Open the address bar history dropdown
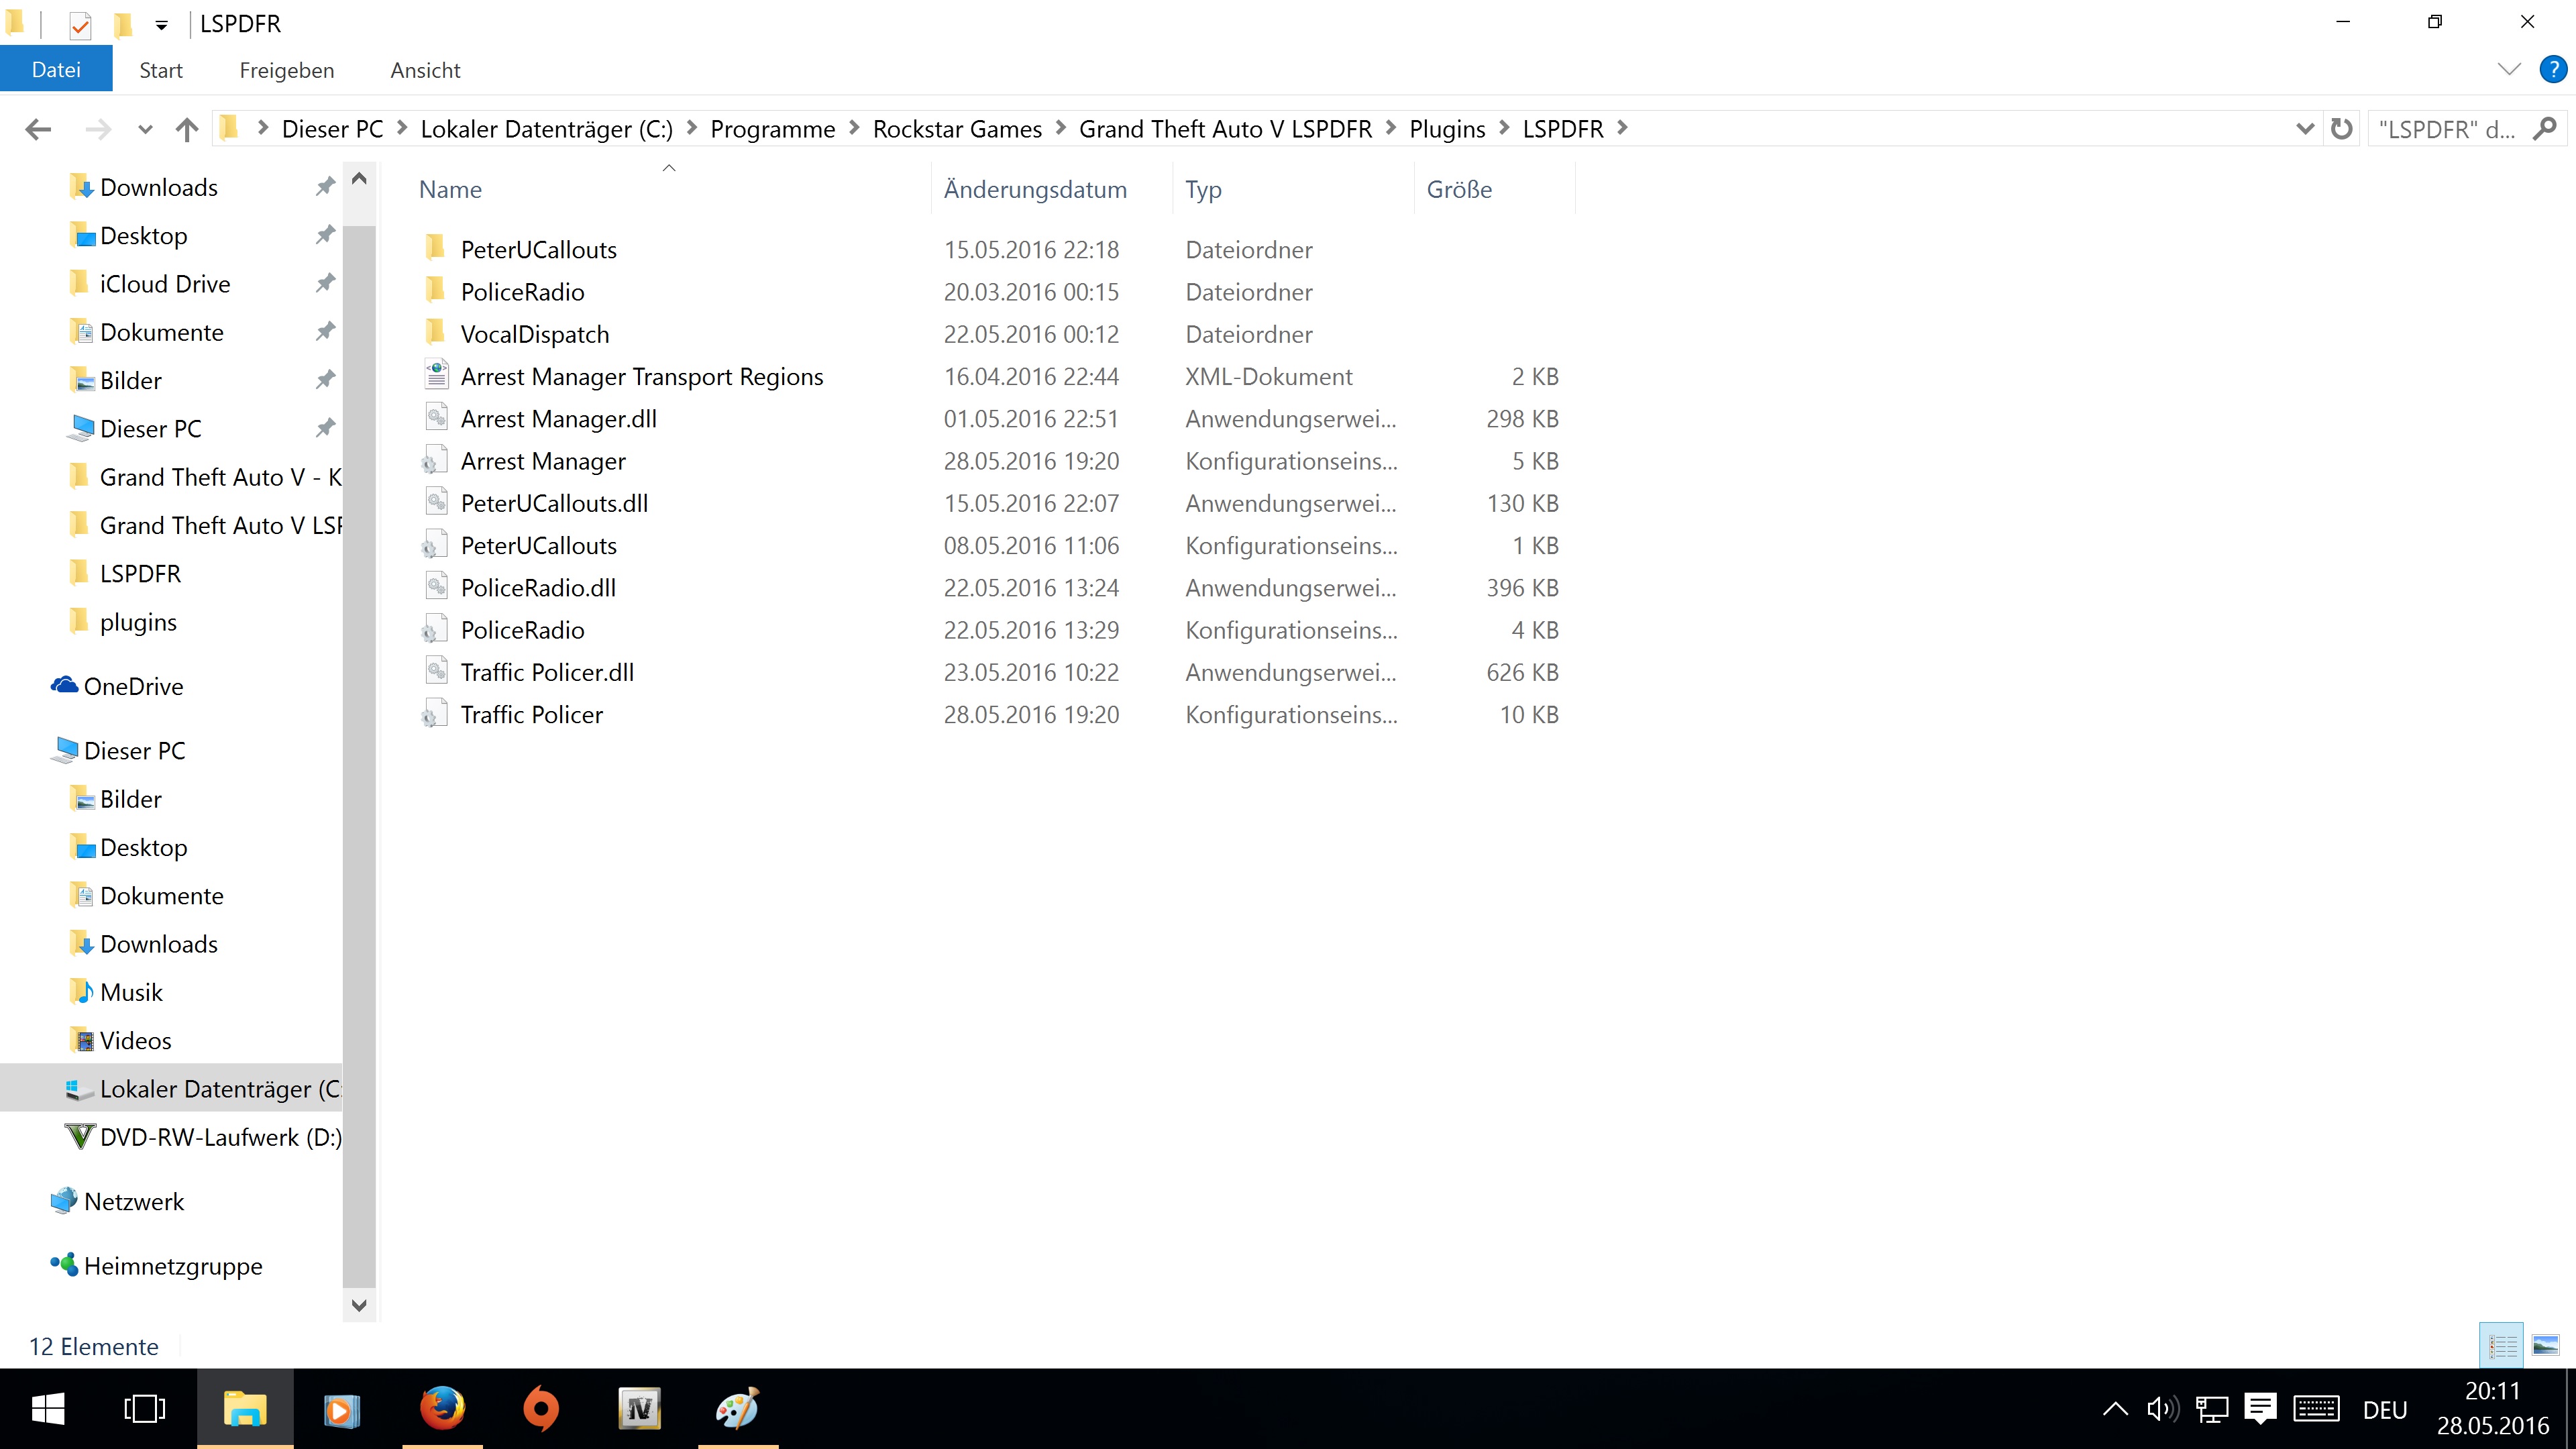Screen dimensions: 2576x1449 point(2305,129)
